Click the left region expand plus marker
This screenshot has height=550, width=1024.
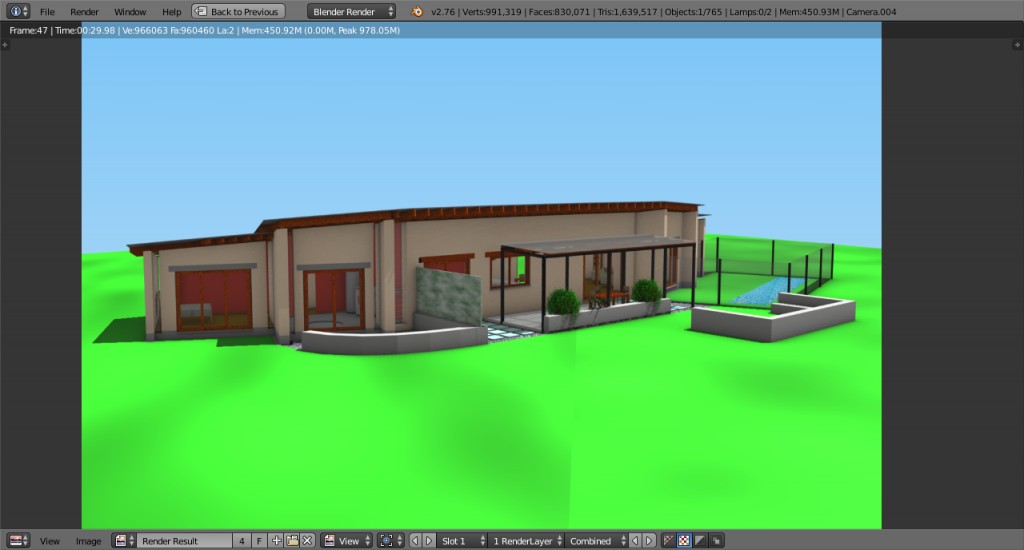[5, 44]
